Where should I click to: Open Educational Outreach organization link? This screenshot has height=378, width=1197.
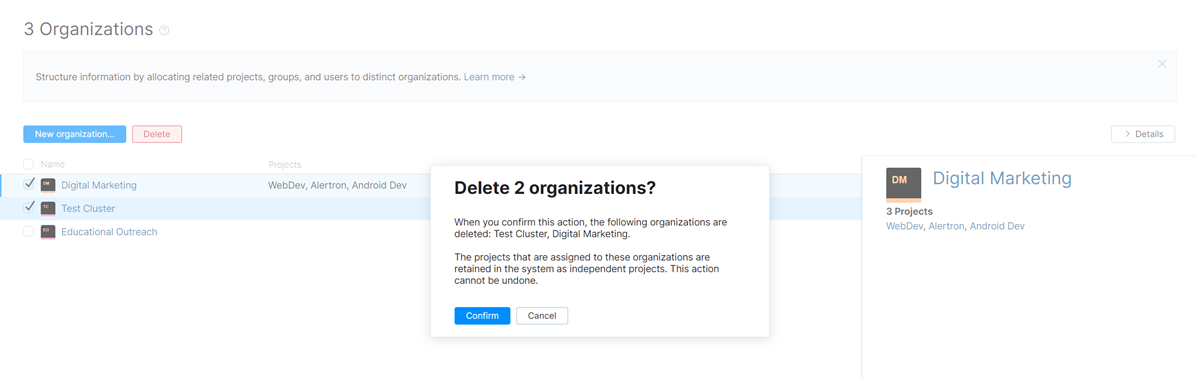[x=109, y=231]
